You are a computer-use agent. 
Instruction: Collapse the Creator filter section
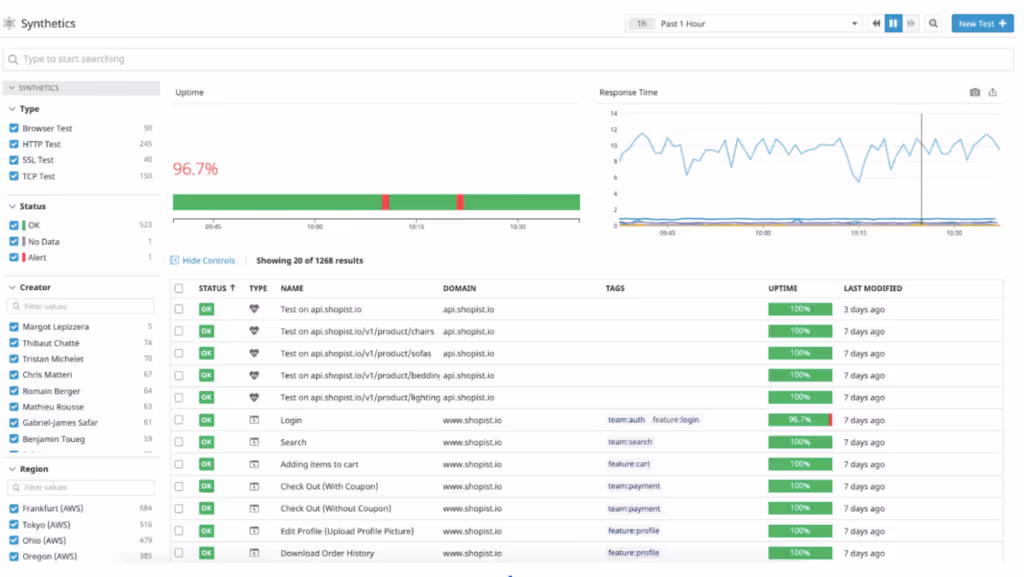[x=14, y=286]
